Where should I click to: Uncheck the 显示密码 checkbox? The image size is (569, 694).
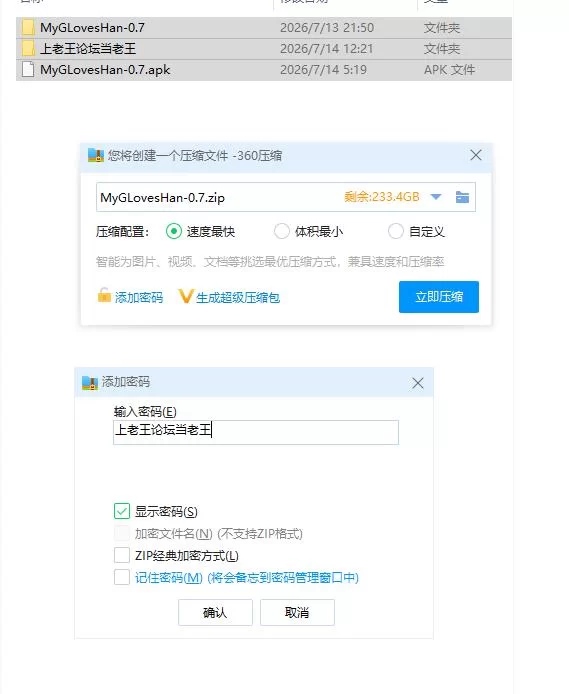tap(122, 511)
